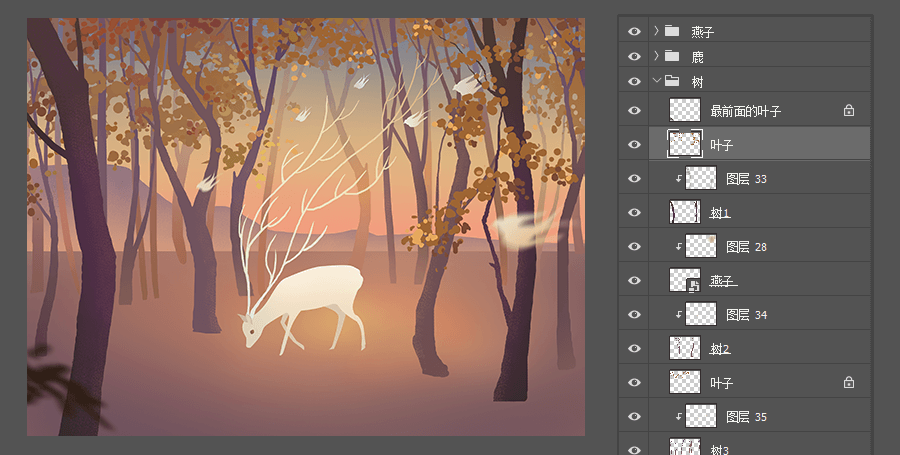The image size is (900, 455).
Task: Hide the 燕子 group
Action: pos(634,32)
